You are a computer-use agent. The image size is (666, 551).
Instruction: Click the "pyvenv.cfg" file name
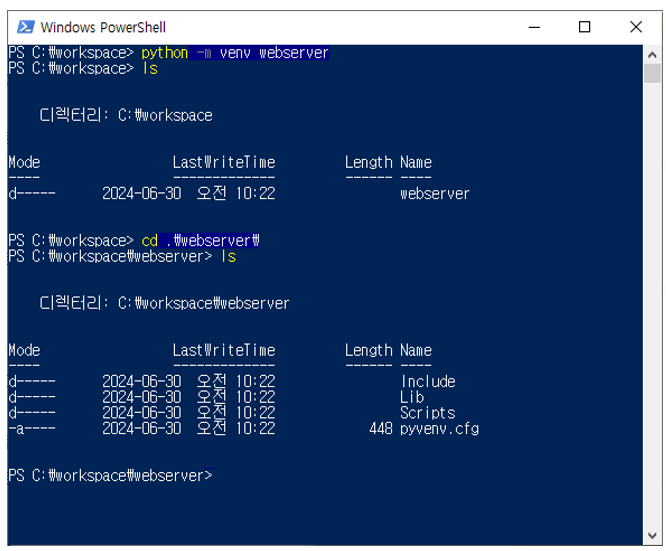pos(439,428)
